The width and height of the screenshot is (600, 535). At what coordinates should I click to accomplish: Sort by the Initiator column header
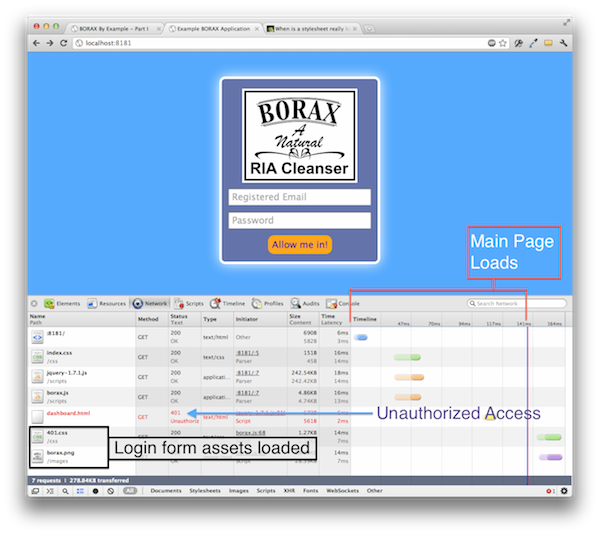click(x=260, y=319)
